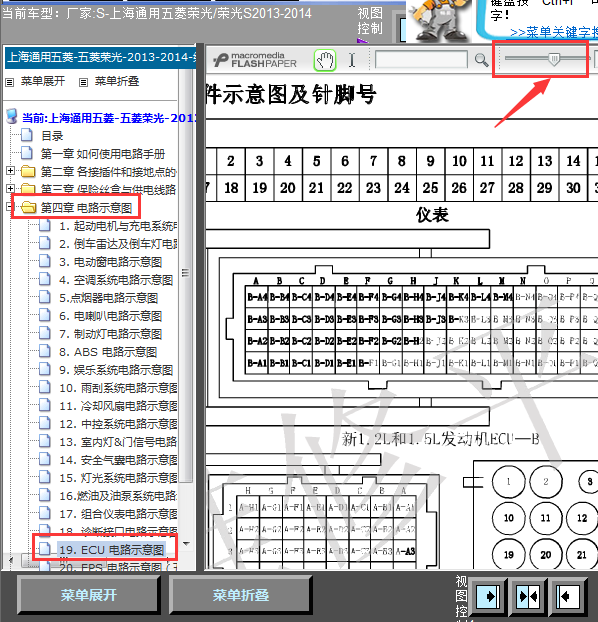
Task: Open 9. 娱乐系统电路示意图
Action: [116, 370]
